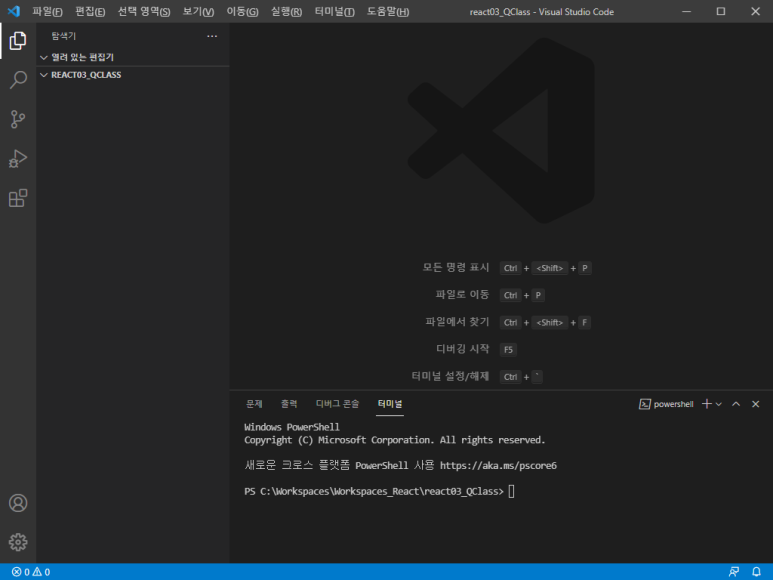
Task: Click the errors and warnings status indicator
Action: click(x=31, y=572)
